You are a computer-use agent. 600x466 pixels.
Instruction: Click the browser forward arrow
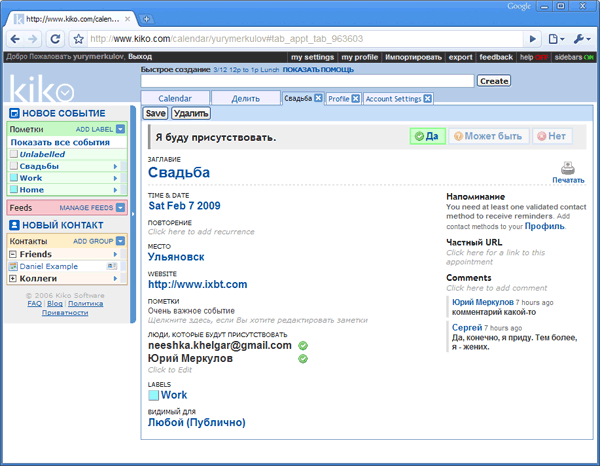pos(33,39)
